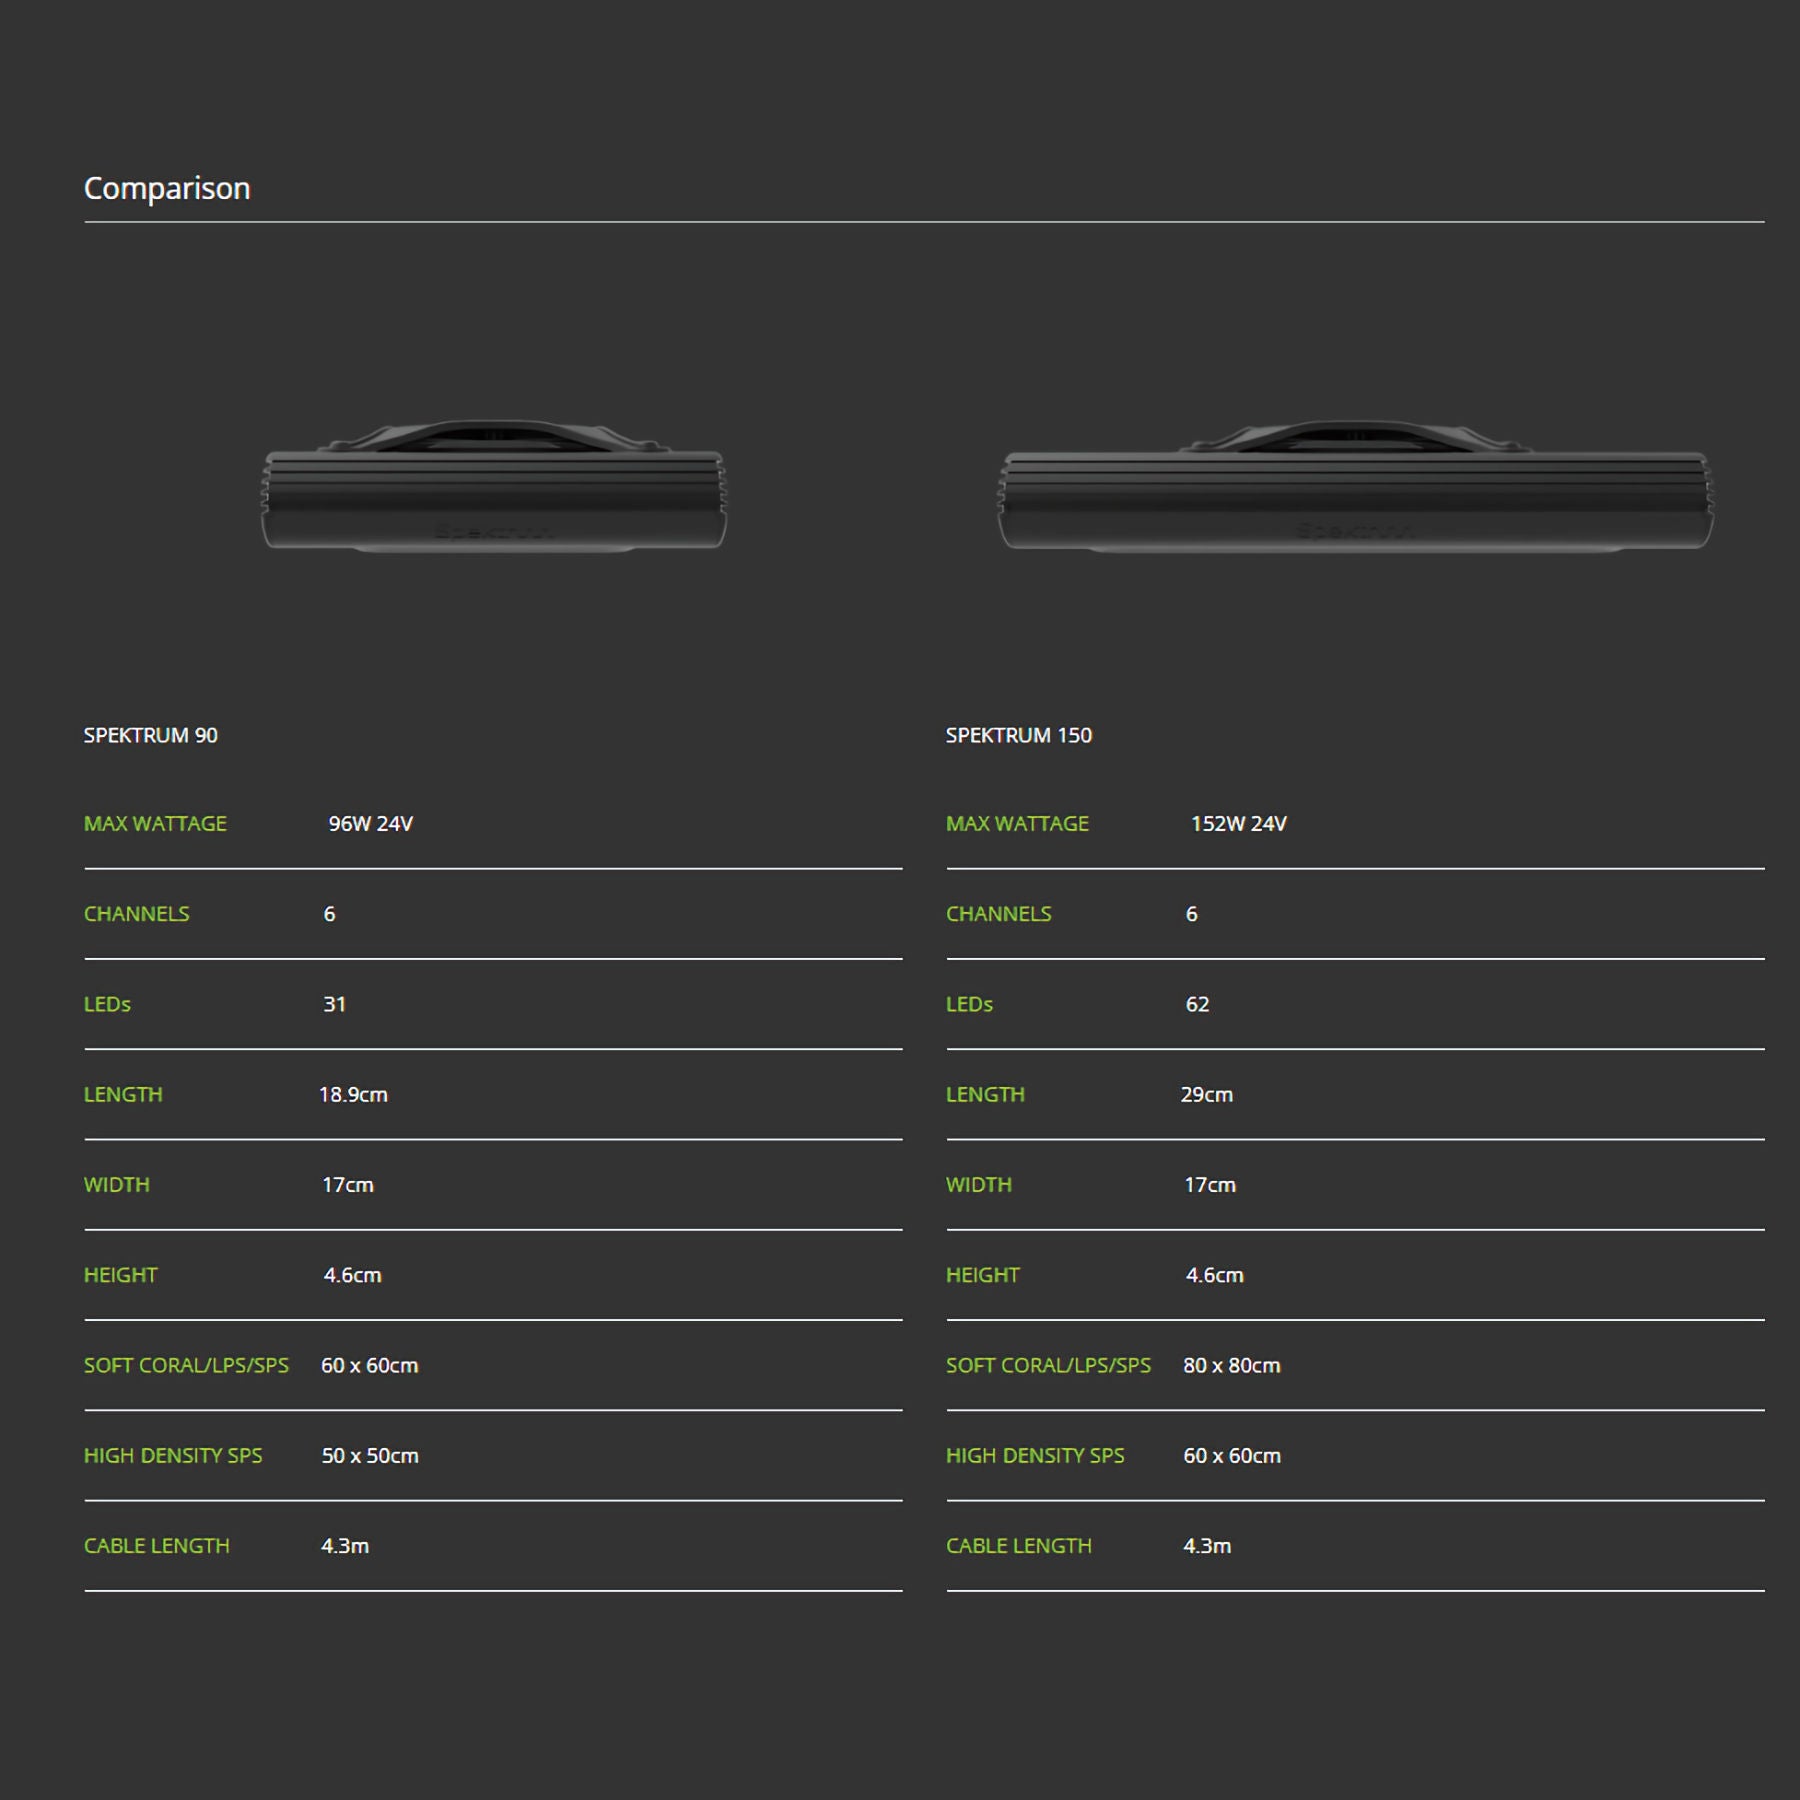Click HEIGHT label under Spektrum 150
1800x1800 pixels.
pyautogui.click(x=982, y=1275)
